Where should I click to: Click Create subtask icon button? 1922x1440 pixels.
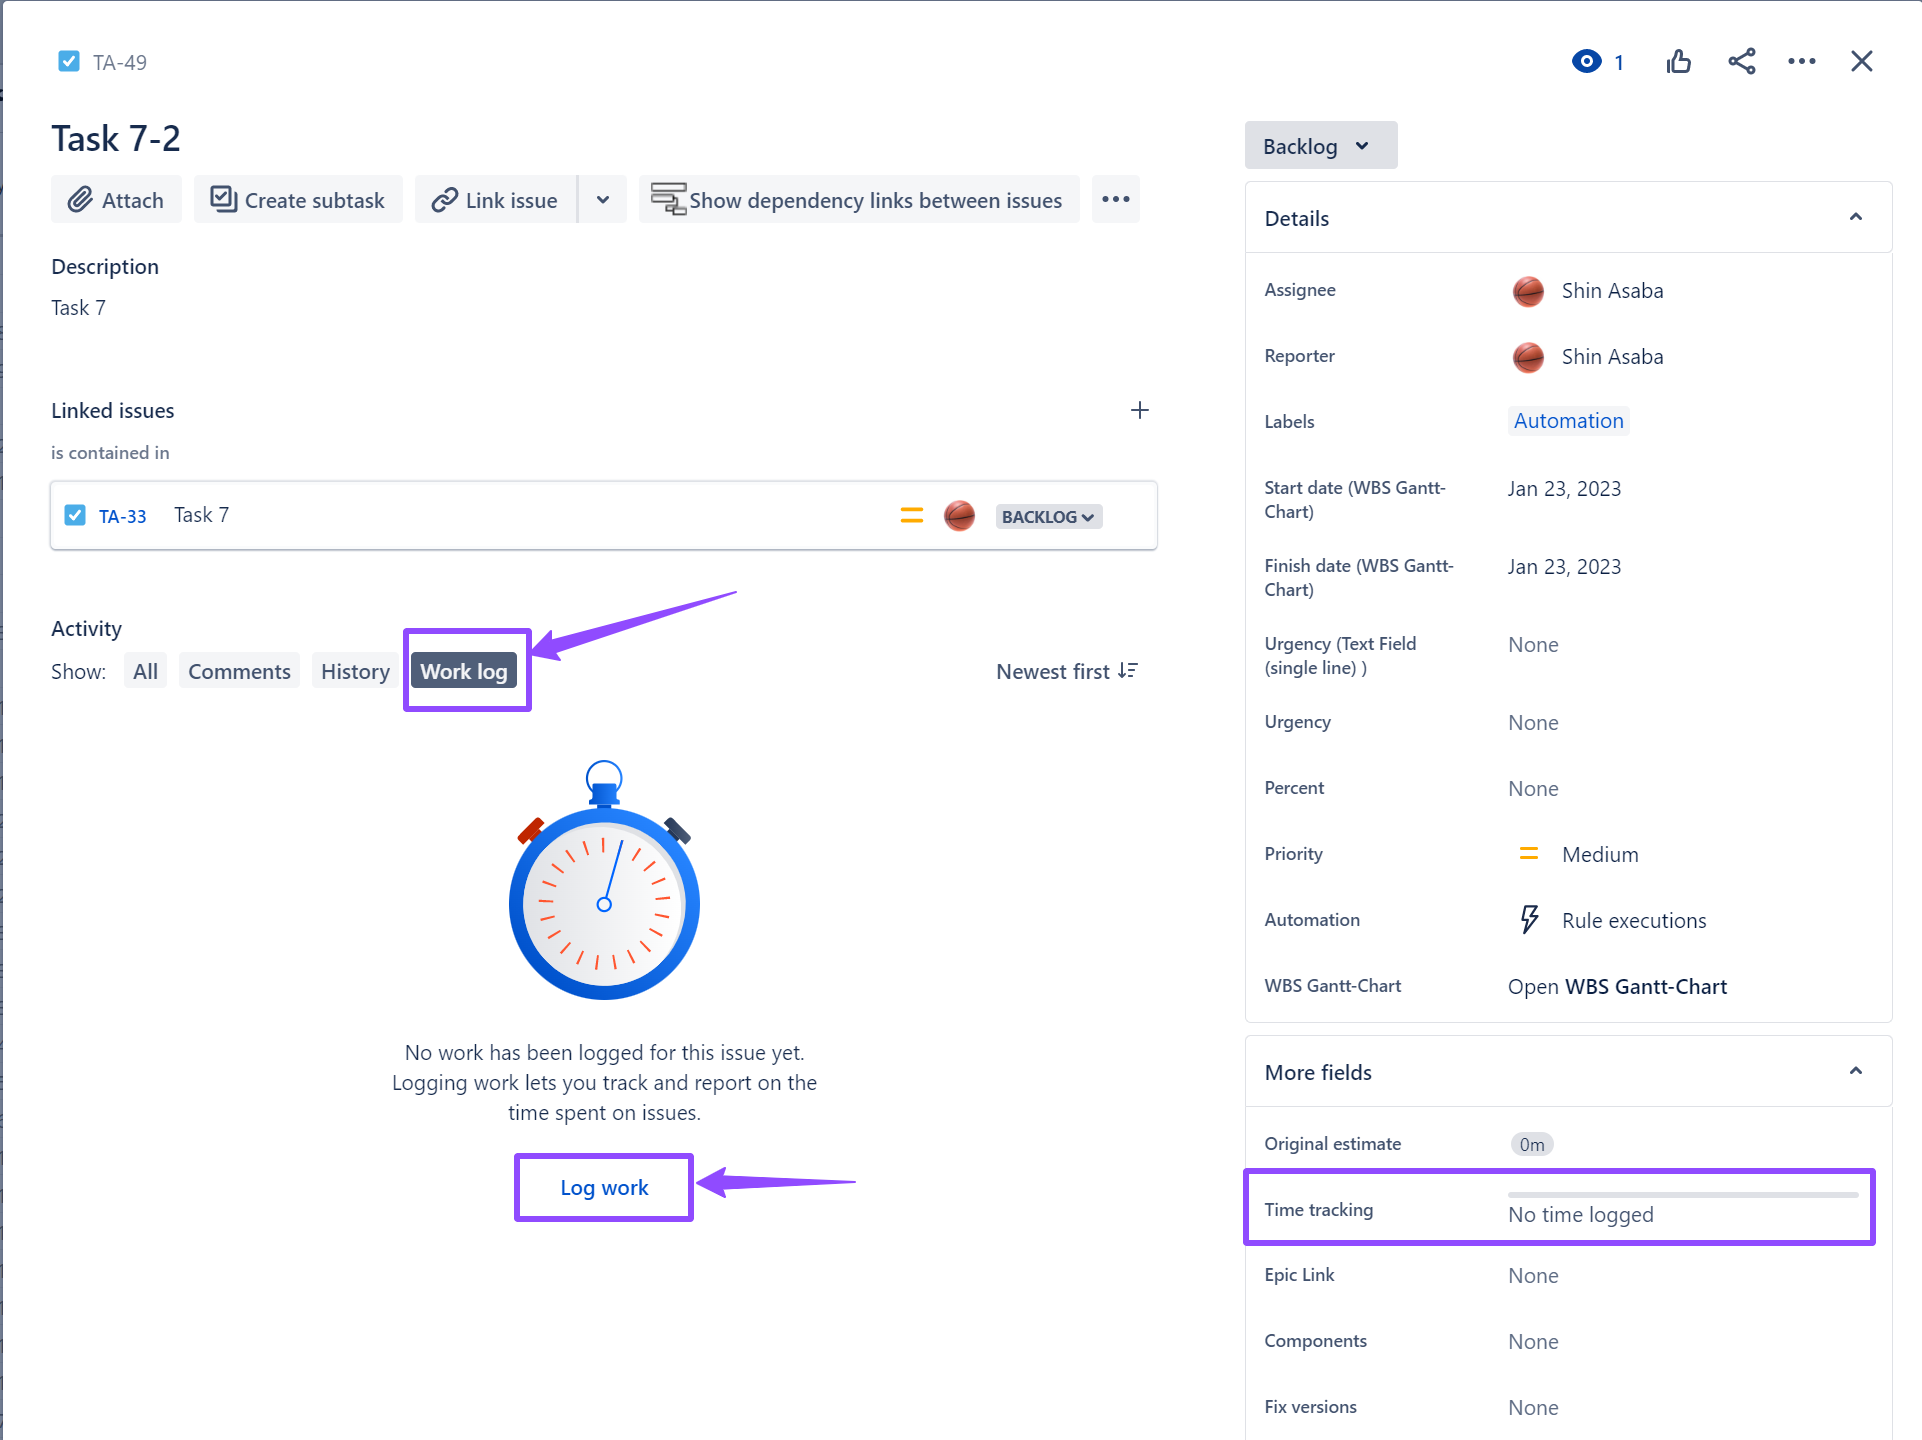point(298,200)
